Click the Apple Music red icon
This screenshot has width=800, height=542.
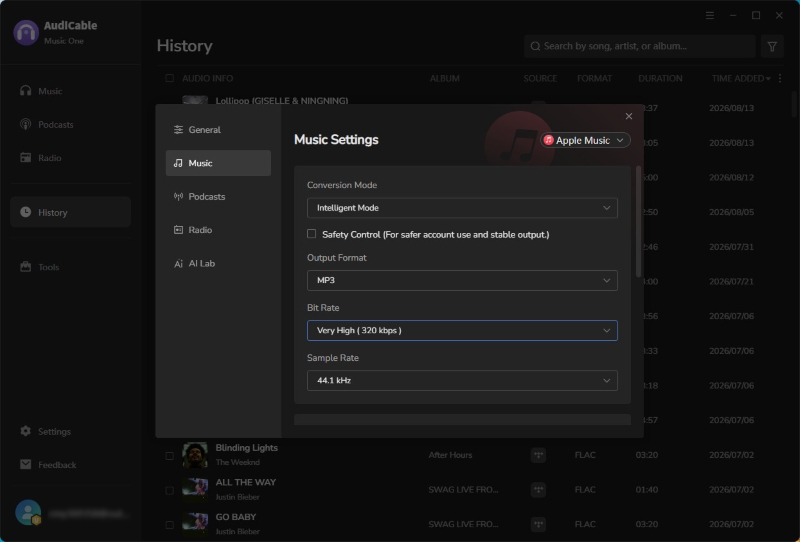(x=548, y=140)
